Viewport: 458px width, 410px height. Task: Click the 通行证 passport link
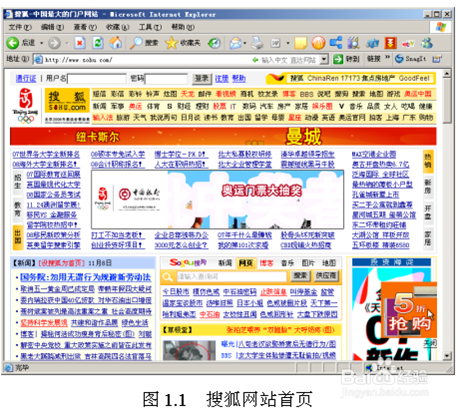coord(26,79)
